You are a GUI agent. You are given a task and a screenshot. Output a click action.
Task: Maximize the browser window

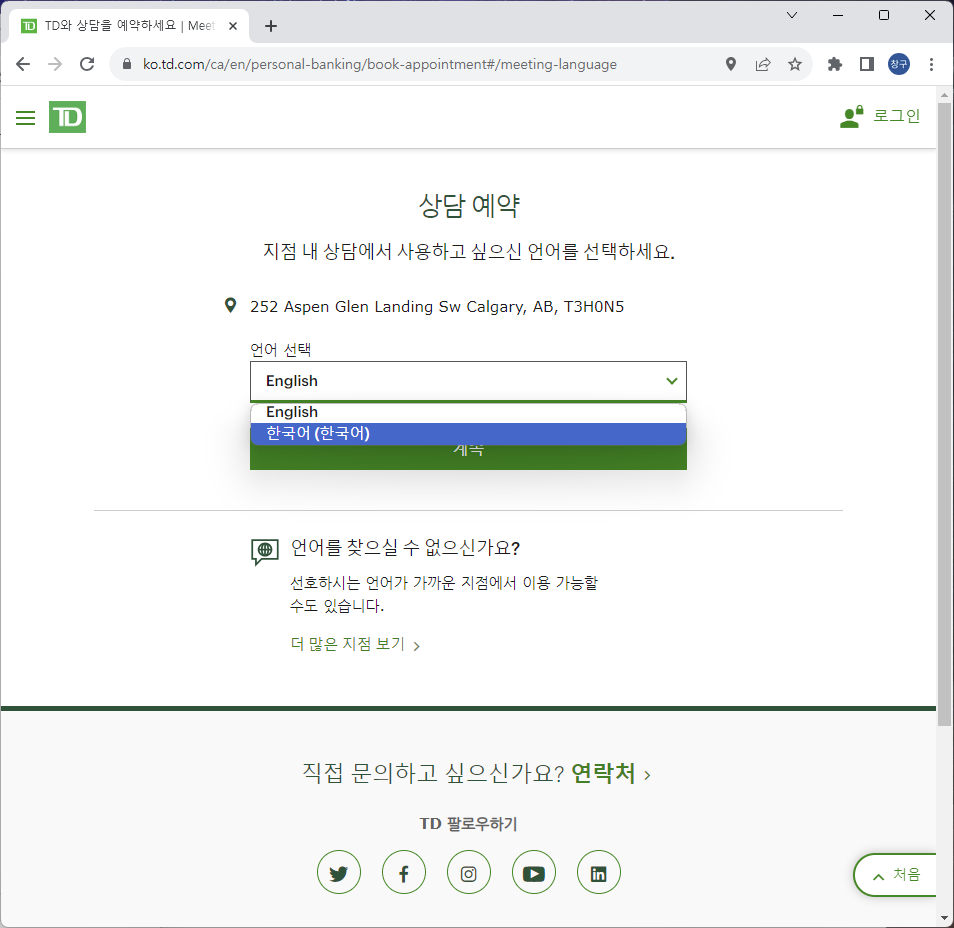[884, 15]
